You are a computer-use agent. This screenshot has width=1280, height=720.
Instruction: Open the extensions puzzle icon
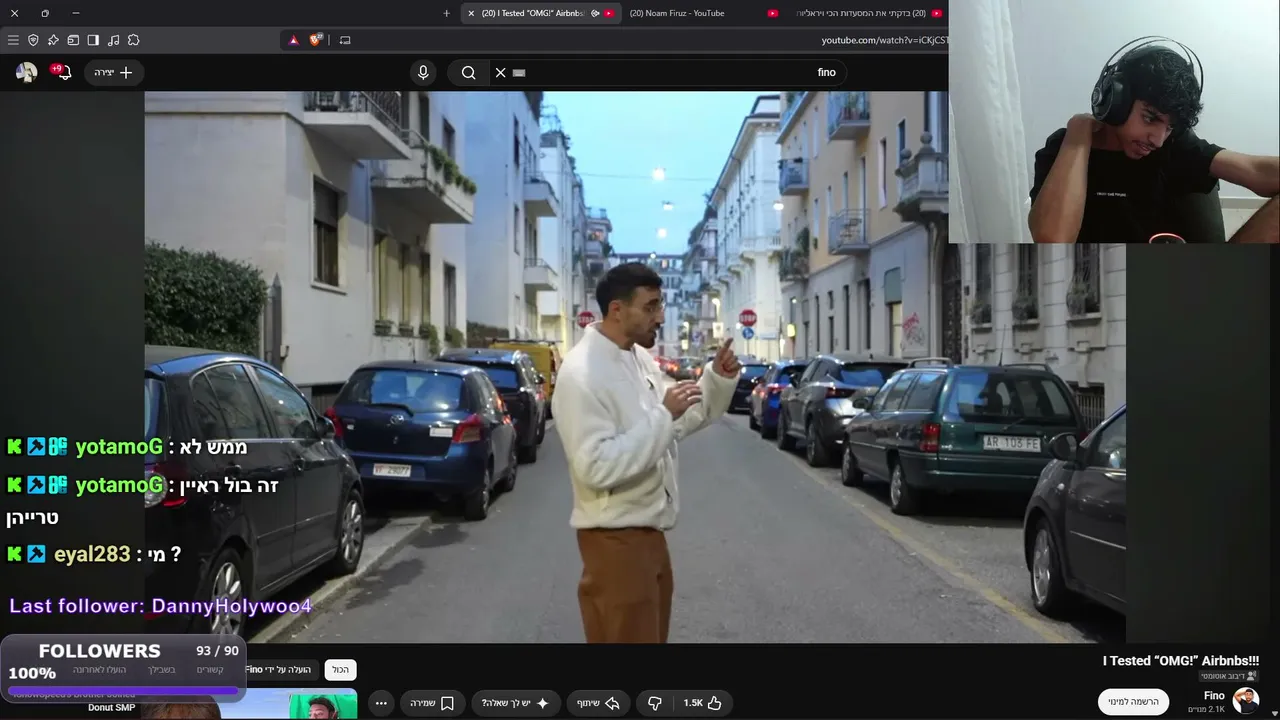pyautogui.click(x=133, y=40)
